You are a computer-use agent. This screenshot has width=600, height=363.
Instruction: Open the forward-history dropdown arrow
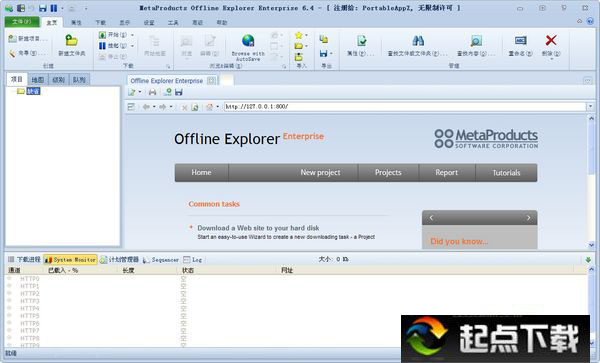tap(171, 107)
